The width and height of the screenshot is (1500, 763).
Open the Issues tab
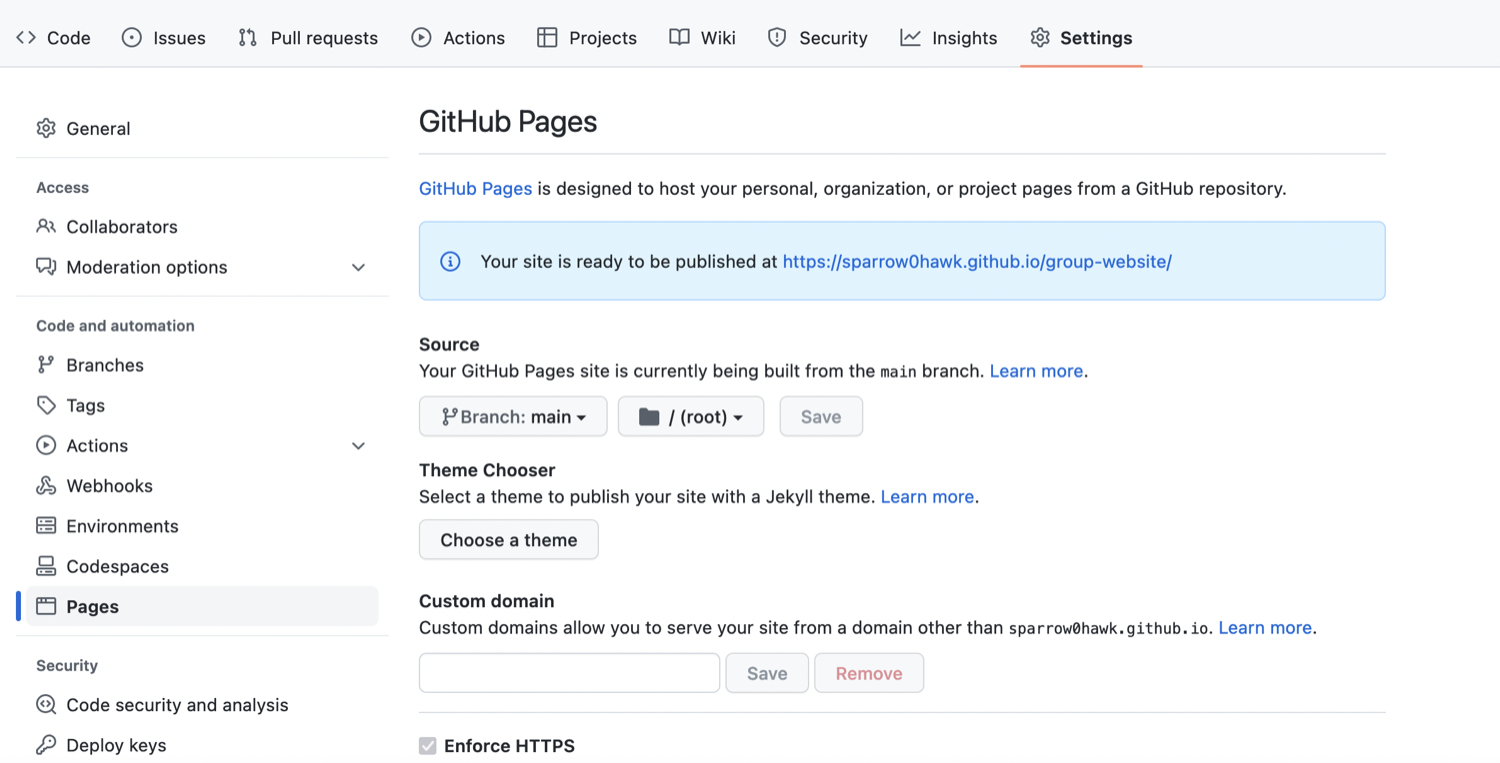[164, 38]
